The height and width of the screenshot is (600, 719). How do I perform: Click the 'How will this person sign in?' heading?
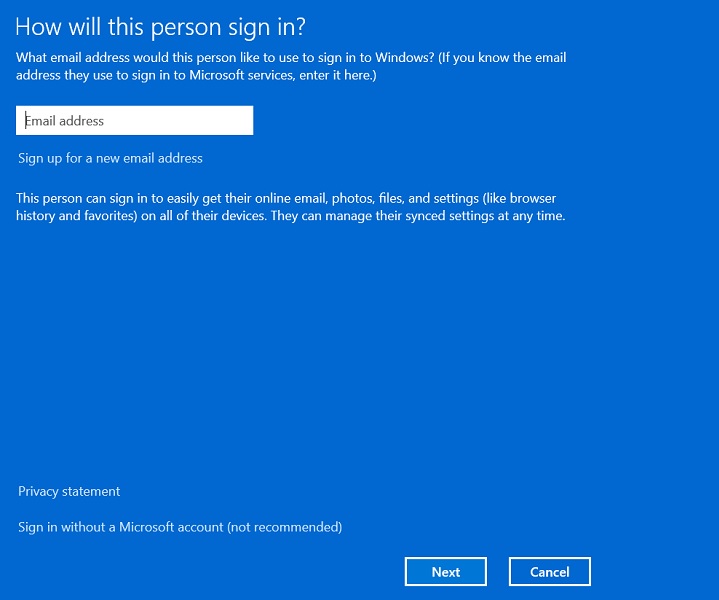click(x=160, y=27)
